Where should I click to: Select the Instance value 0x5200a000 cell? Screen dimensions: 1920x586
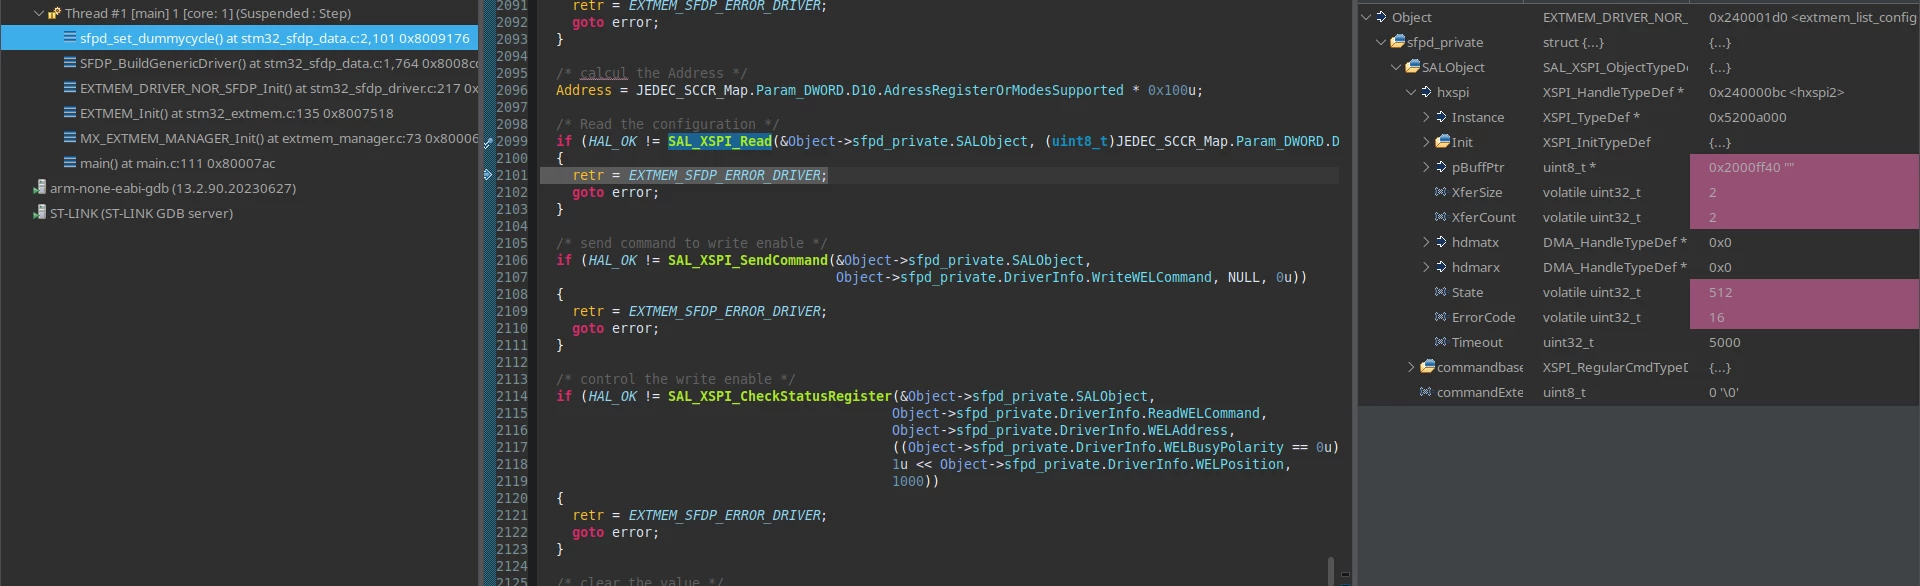coord(1804,117)
